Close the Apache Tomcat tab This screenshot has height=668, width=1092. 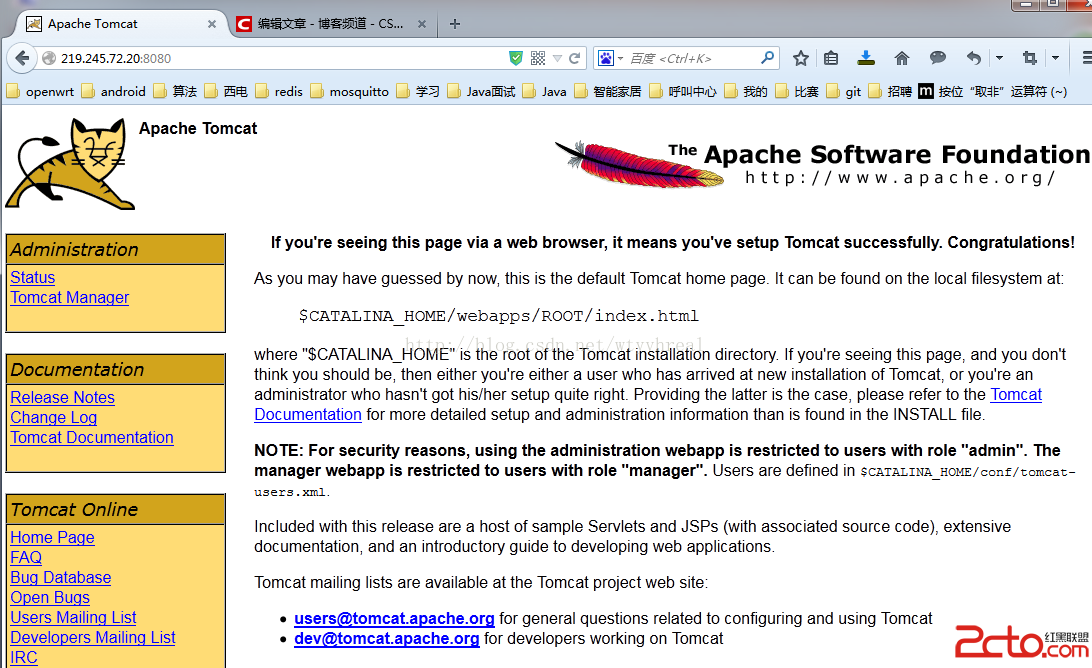click(x=212, y=24)
